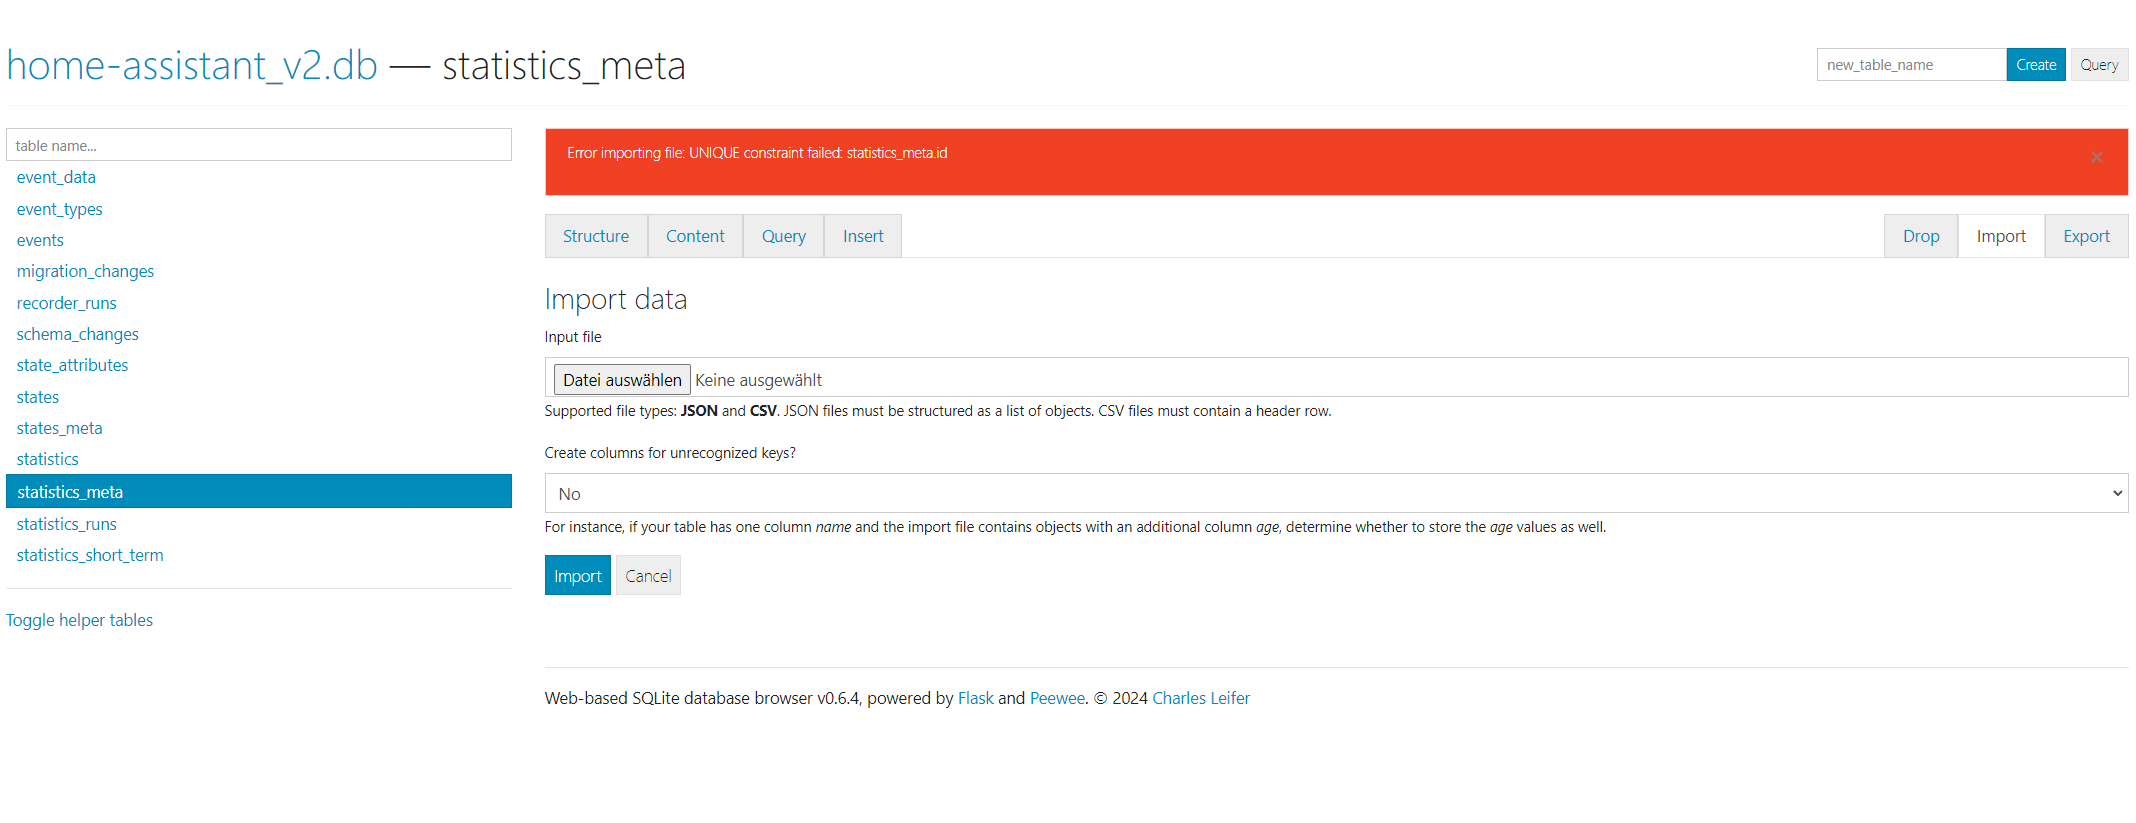Switch to the Content tab
Viewport: 2136px width, 823px height.
(x=695, y=236)
